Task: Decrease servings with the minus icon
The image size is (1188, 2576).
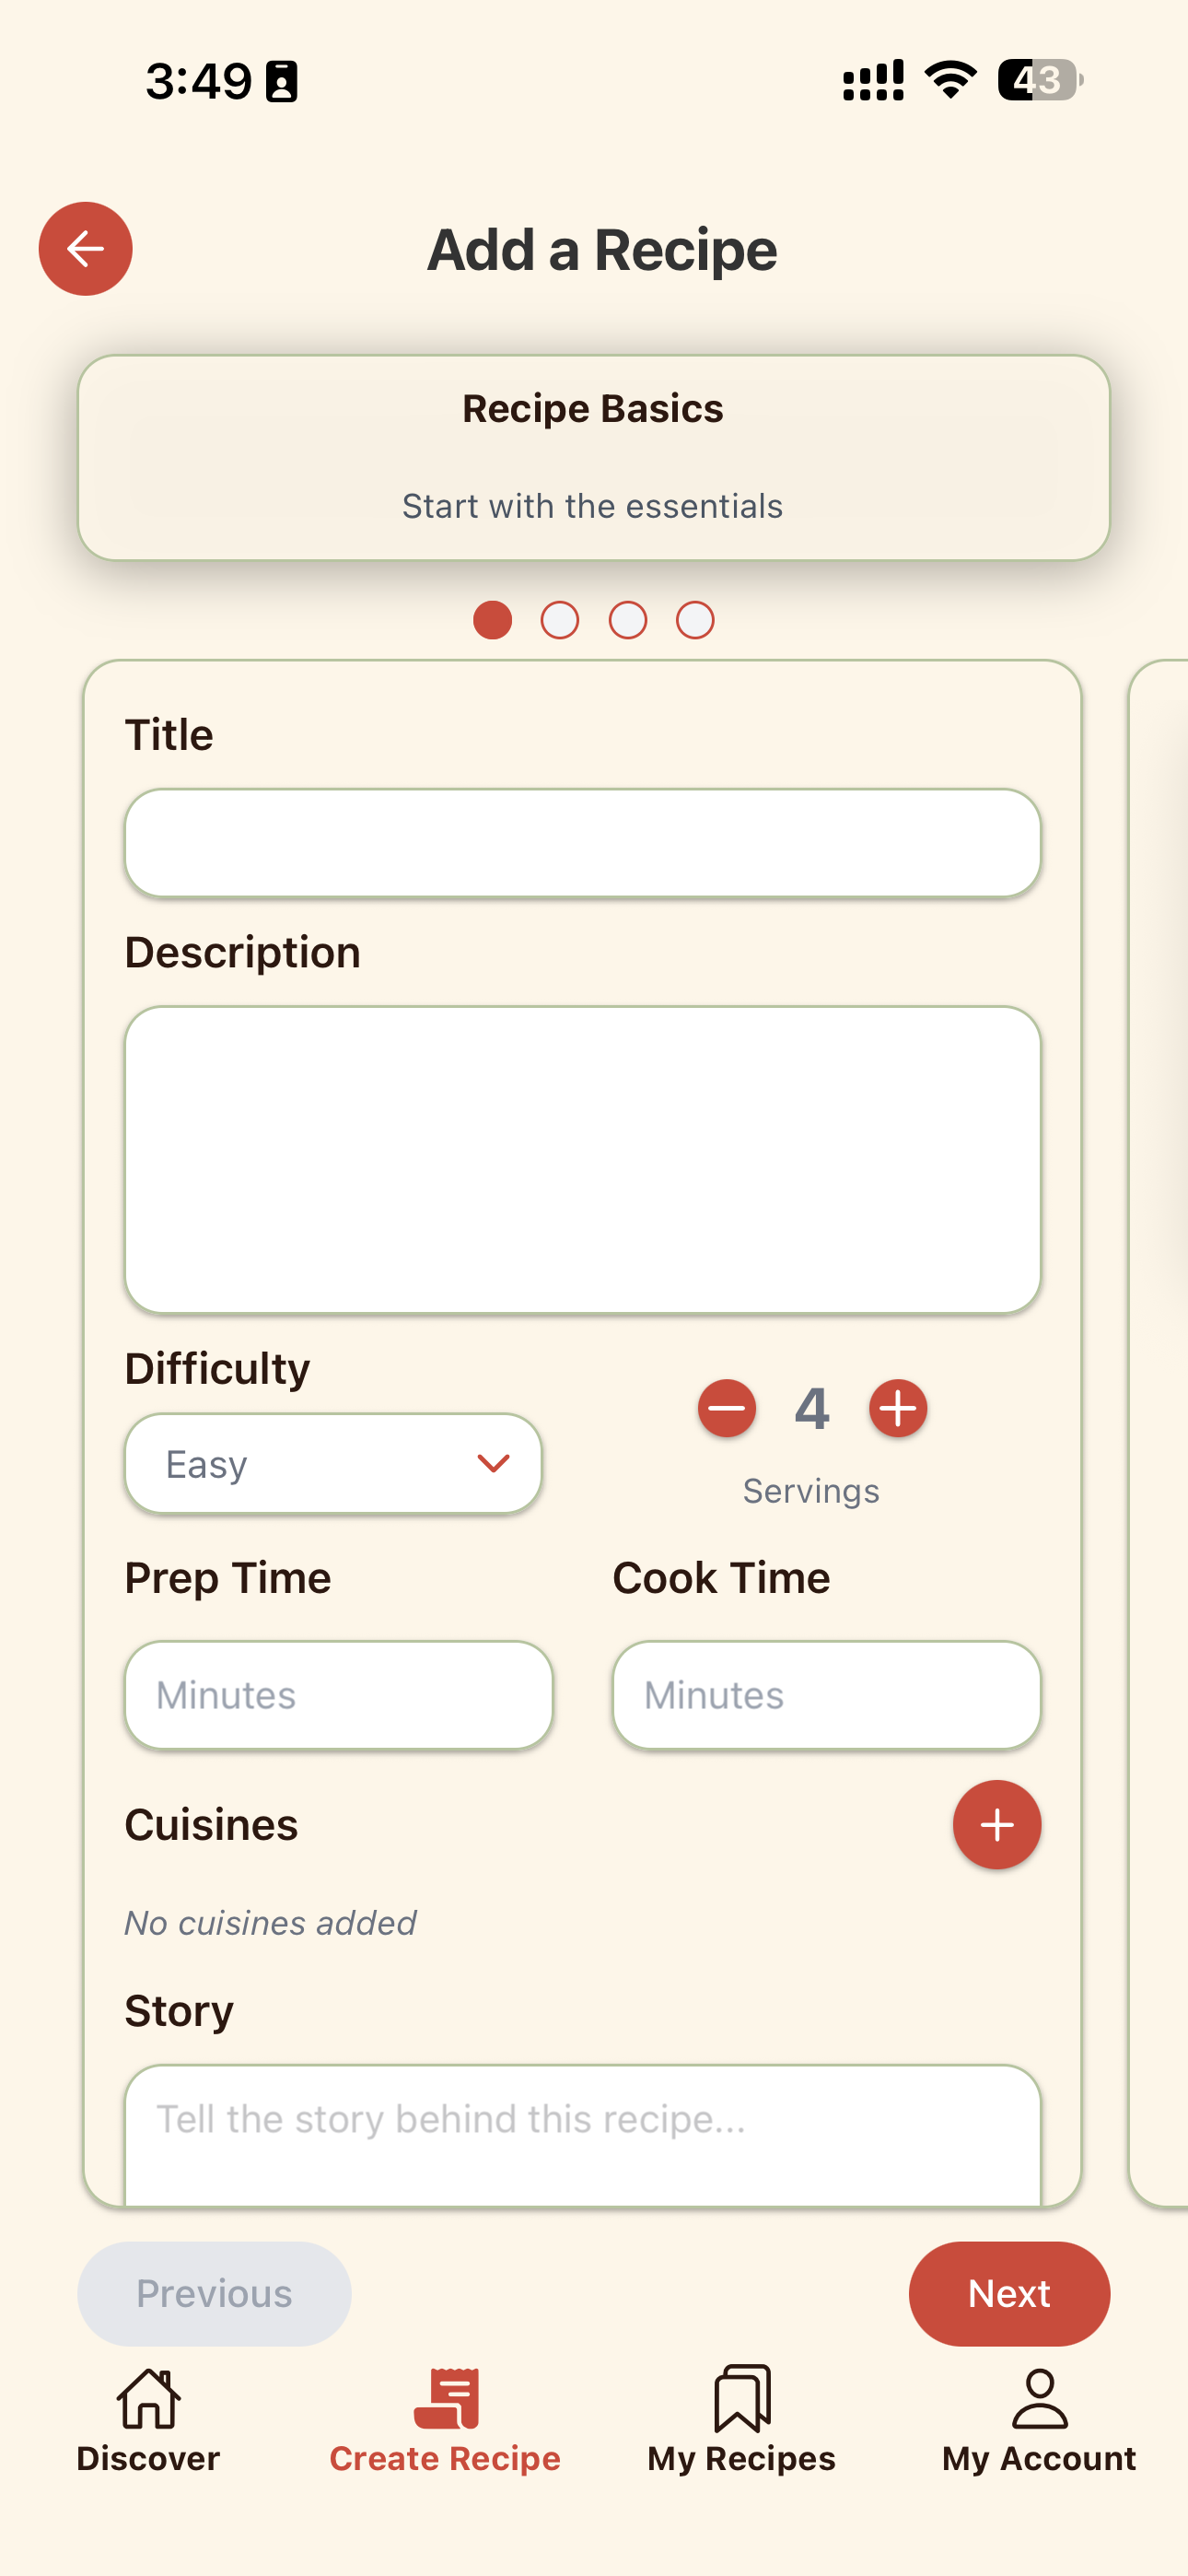Action: [727, 1408]
